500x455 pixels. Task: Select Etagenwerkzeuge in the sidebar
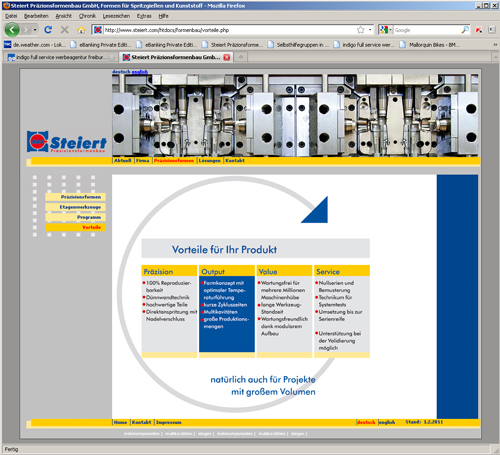coord(76,207)
